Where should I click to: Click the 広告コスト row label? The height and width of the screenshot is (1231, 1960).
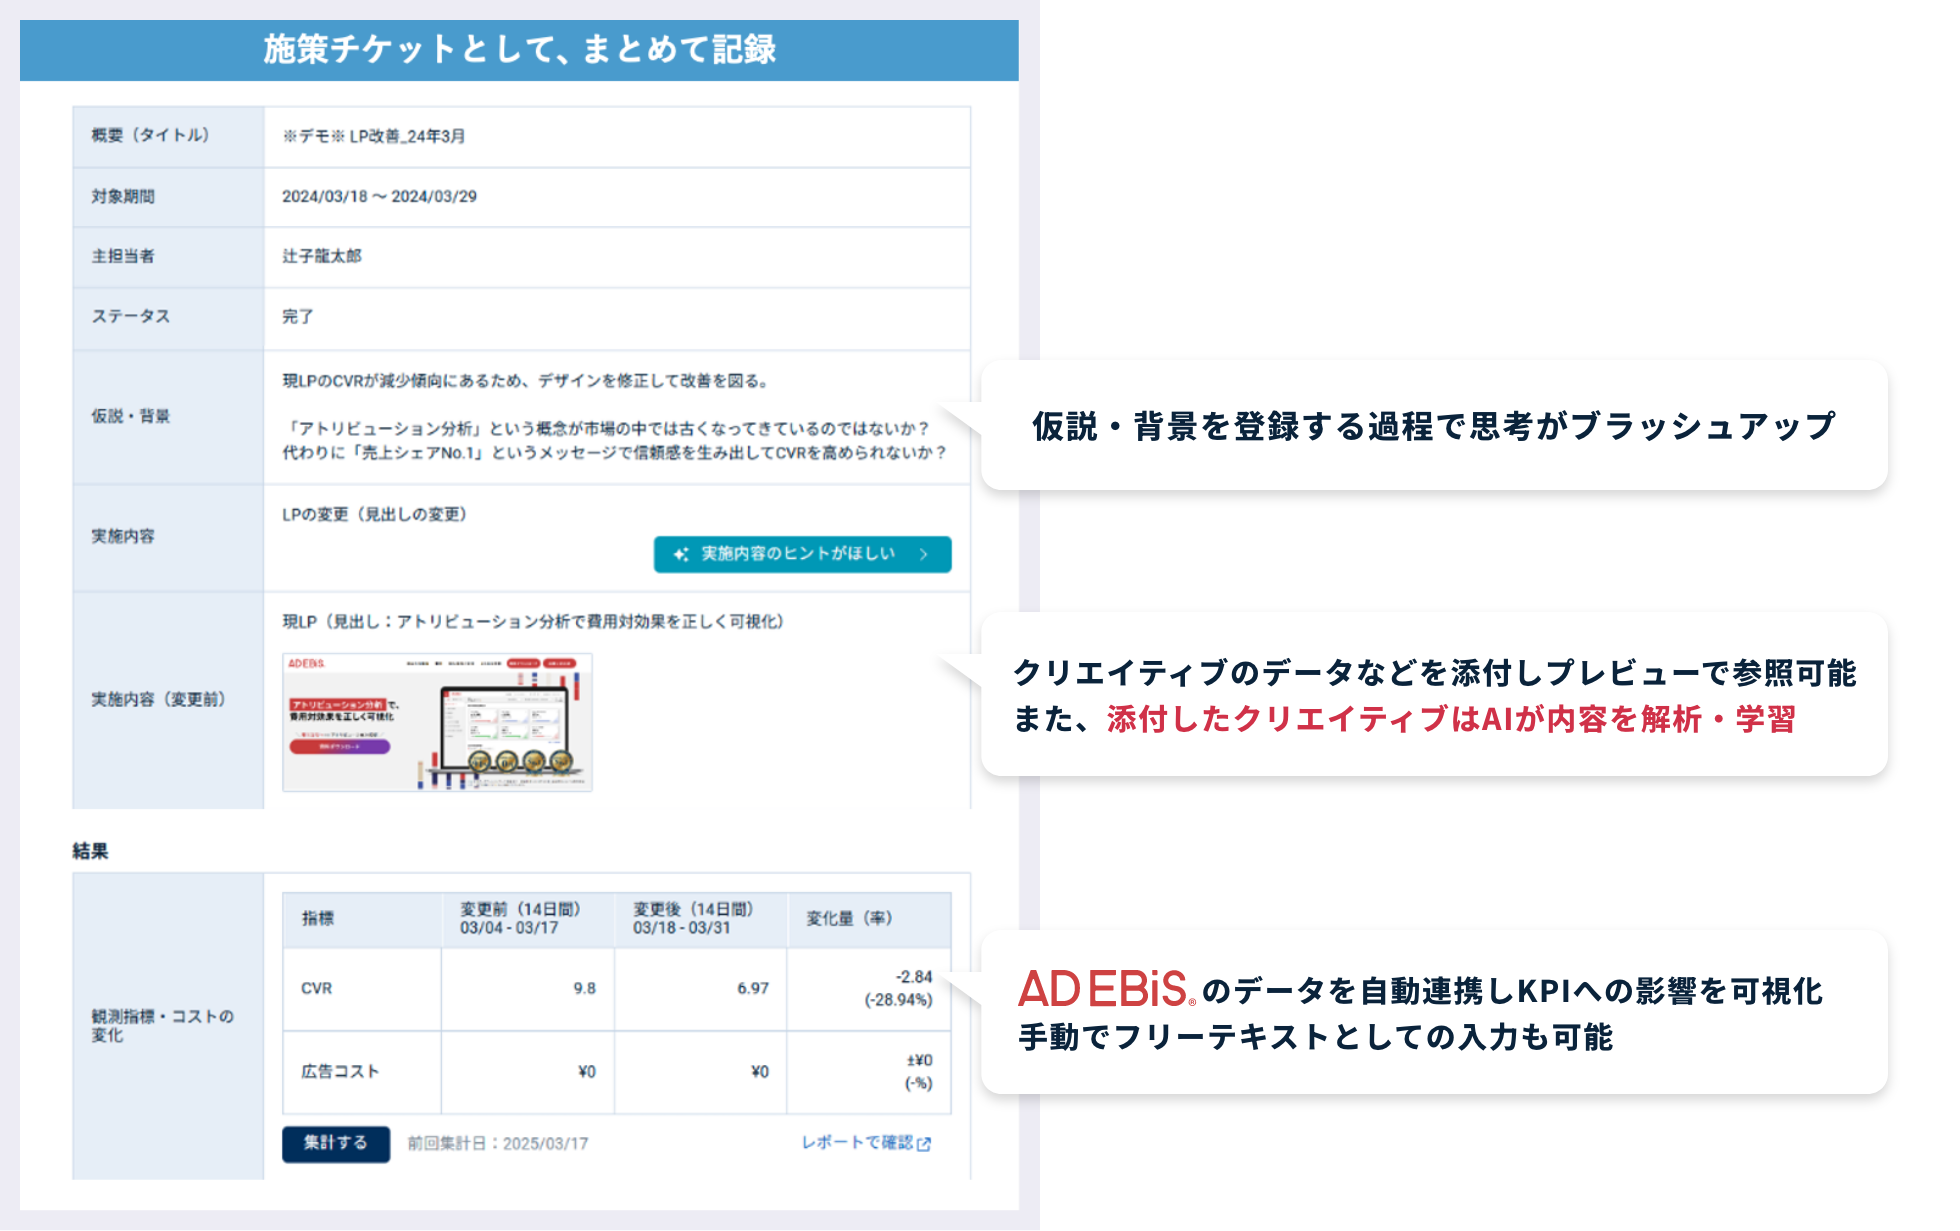point(340,1072)
